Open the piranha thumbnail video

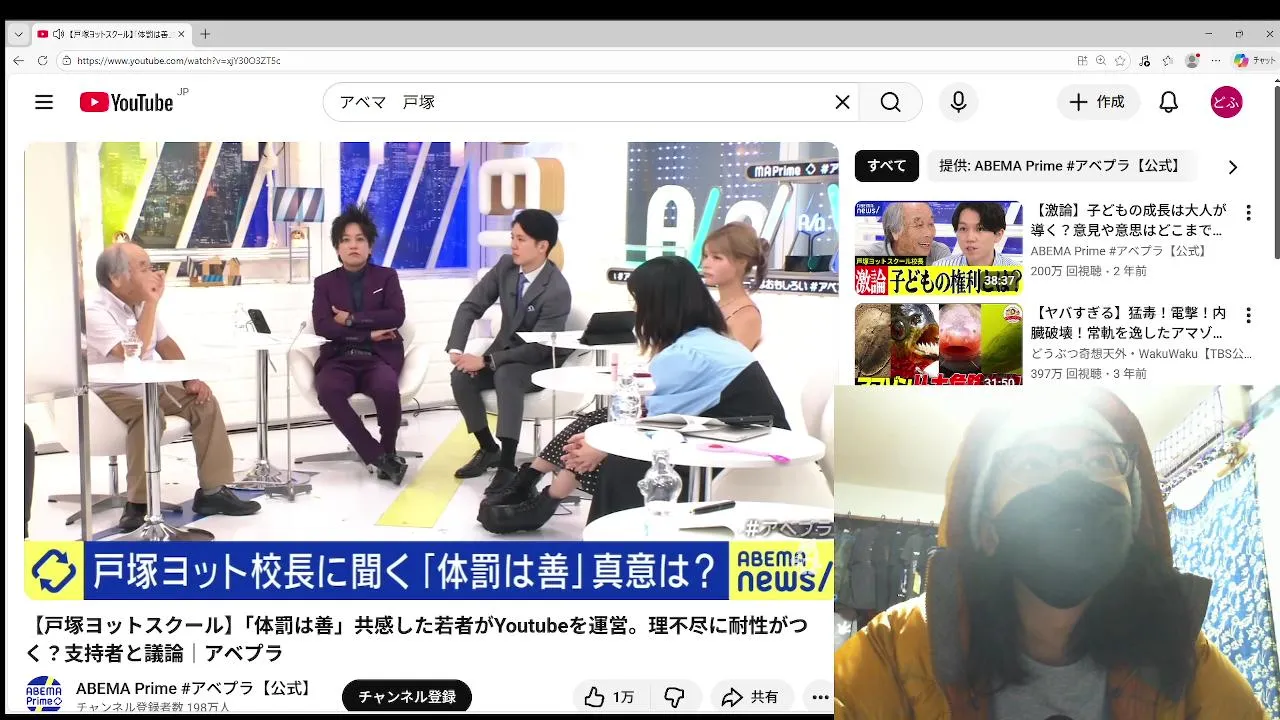(x=938, y=345)
